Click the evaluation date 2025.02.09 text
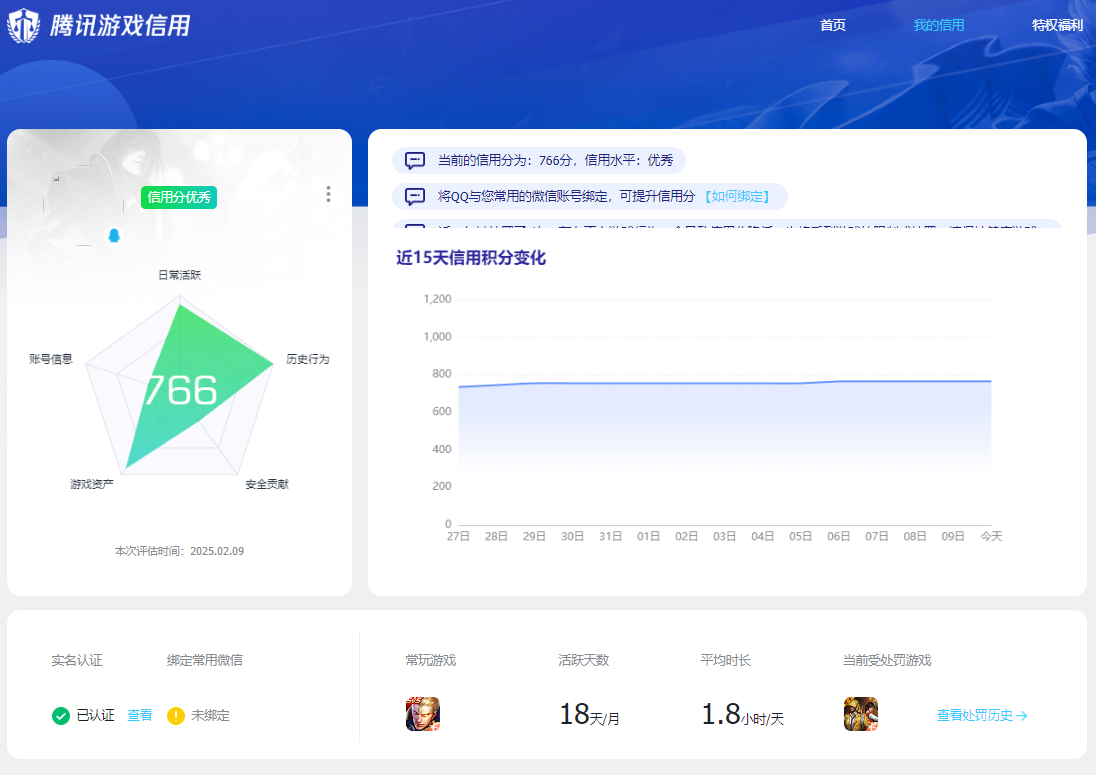This screenshot has height=775, width=1096. coord(217,551)
